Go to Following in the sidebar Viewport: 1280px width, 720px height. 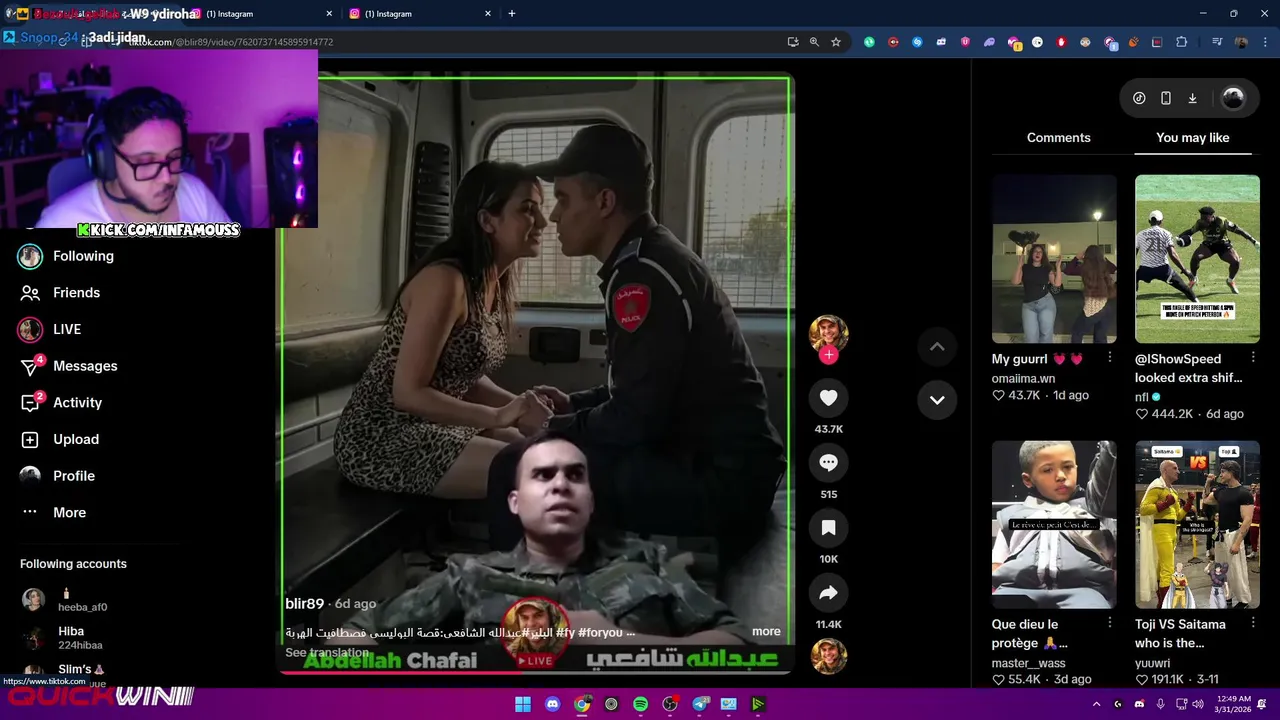66,256
